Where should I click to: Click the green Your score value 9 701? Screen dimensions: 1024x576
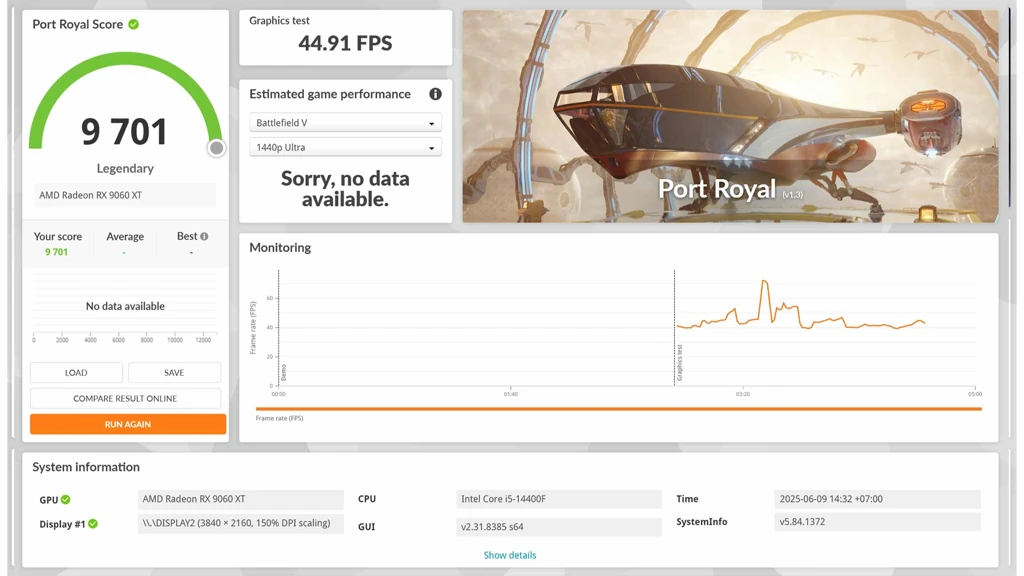pyautogui.click(x=56, y=252)
